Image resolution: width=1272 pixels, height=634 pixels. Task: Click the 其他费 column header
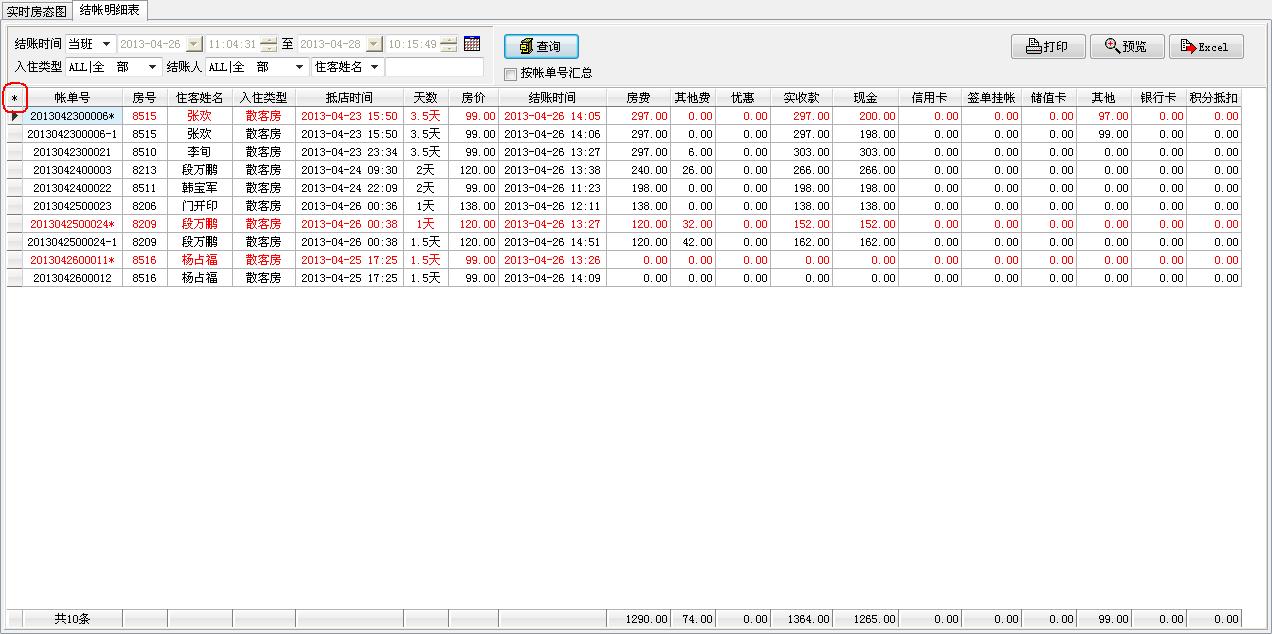tap(692, 97)
